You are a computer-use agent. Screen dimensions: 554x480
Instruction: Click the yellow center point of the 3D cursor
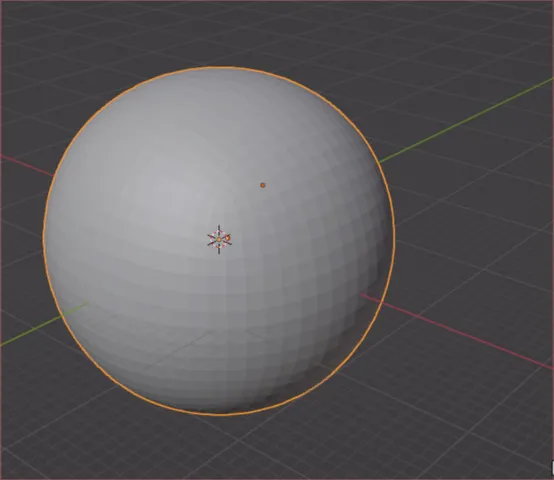pos(219,239)
